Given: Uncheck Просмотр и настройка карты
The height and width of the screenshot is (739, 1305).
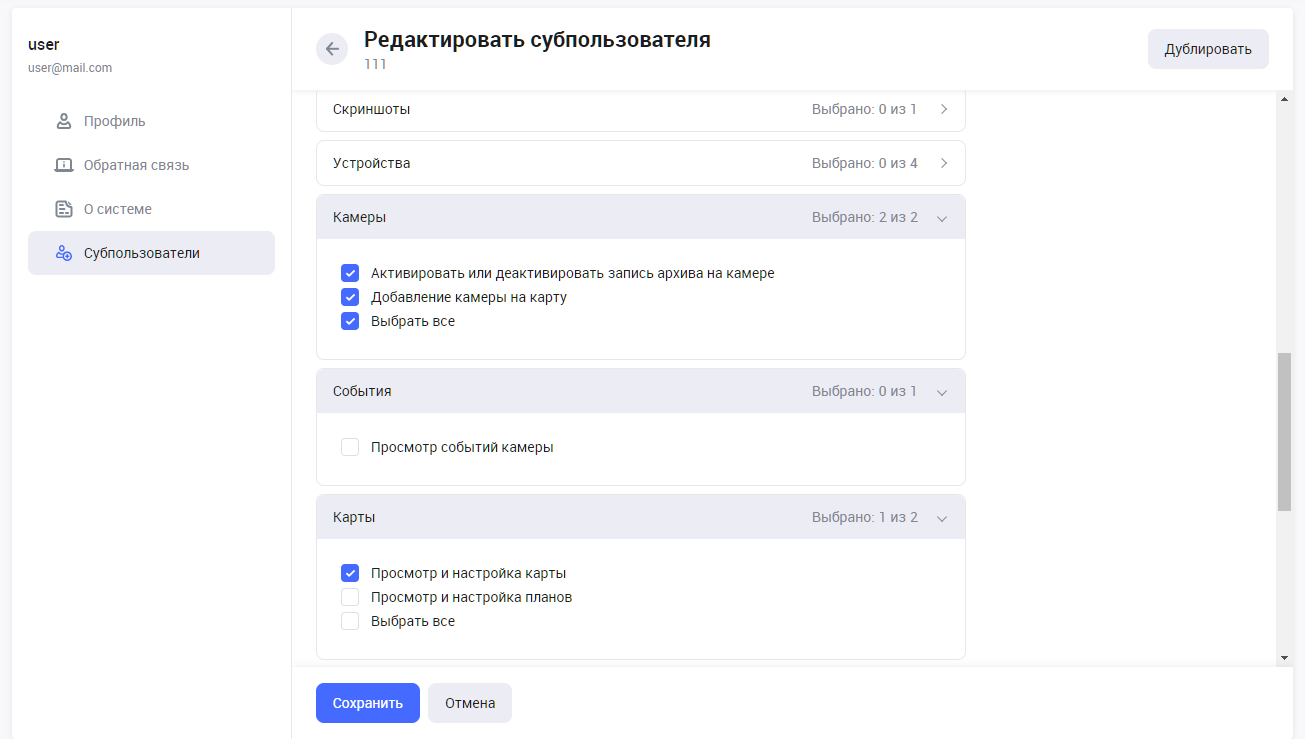Looking at the screenshot, I should point(350,573).
